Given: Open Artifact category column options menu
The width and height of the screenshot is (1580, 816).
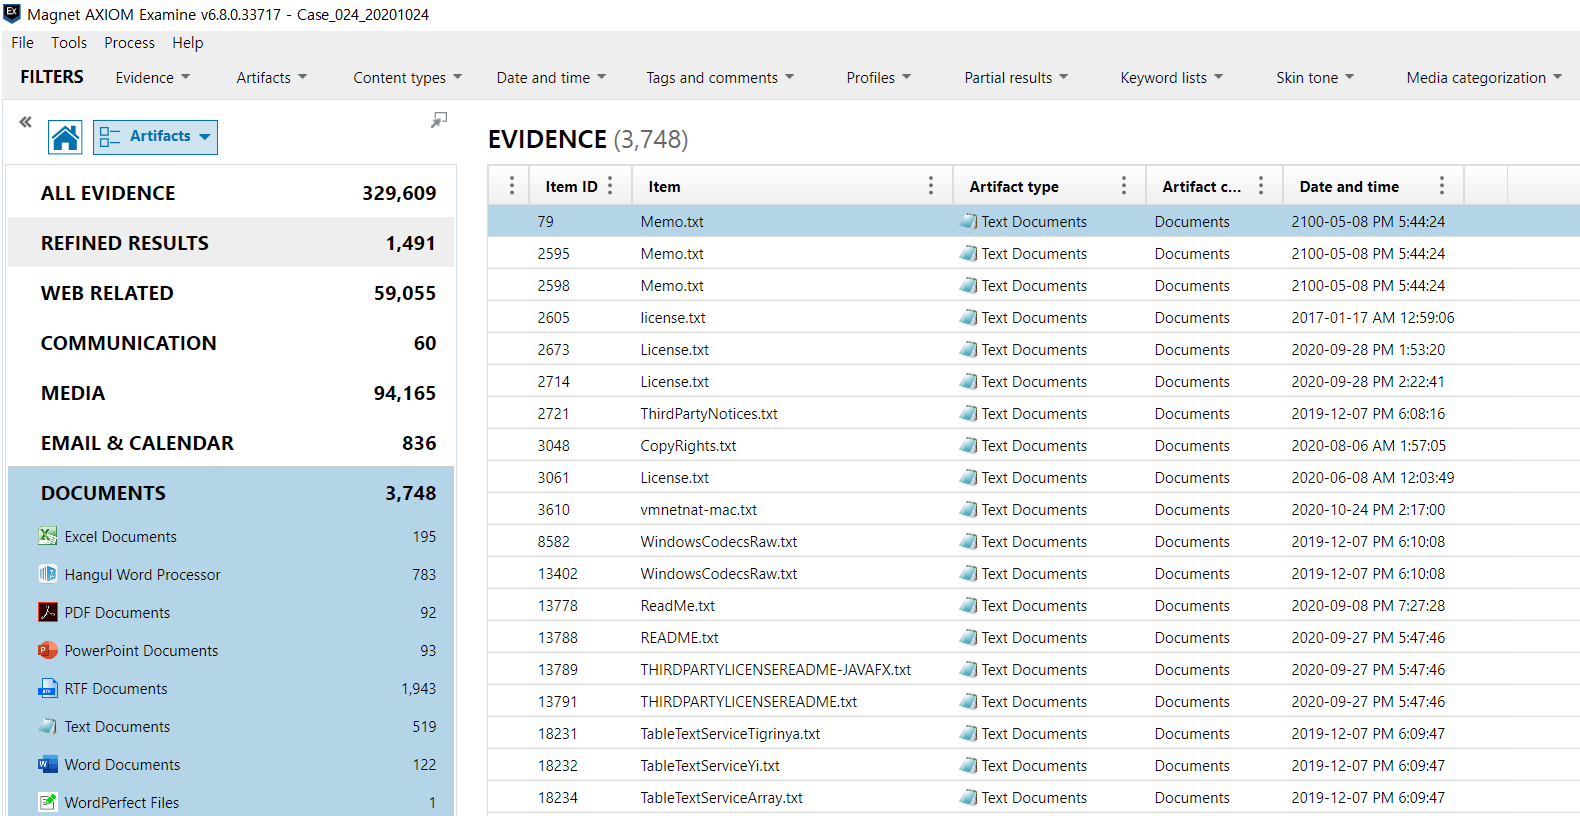Looking at the screenshot, I should tap(1261, 186).
